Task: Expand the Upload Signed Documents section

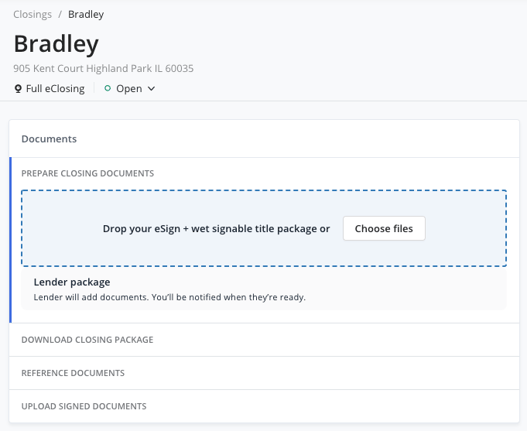Action: 264,406
